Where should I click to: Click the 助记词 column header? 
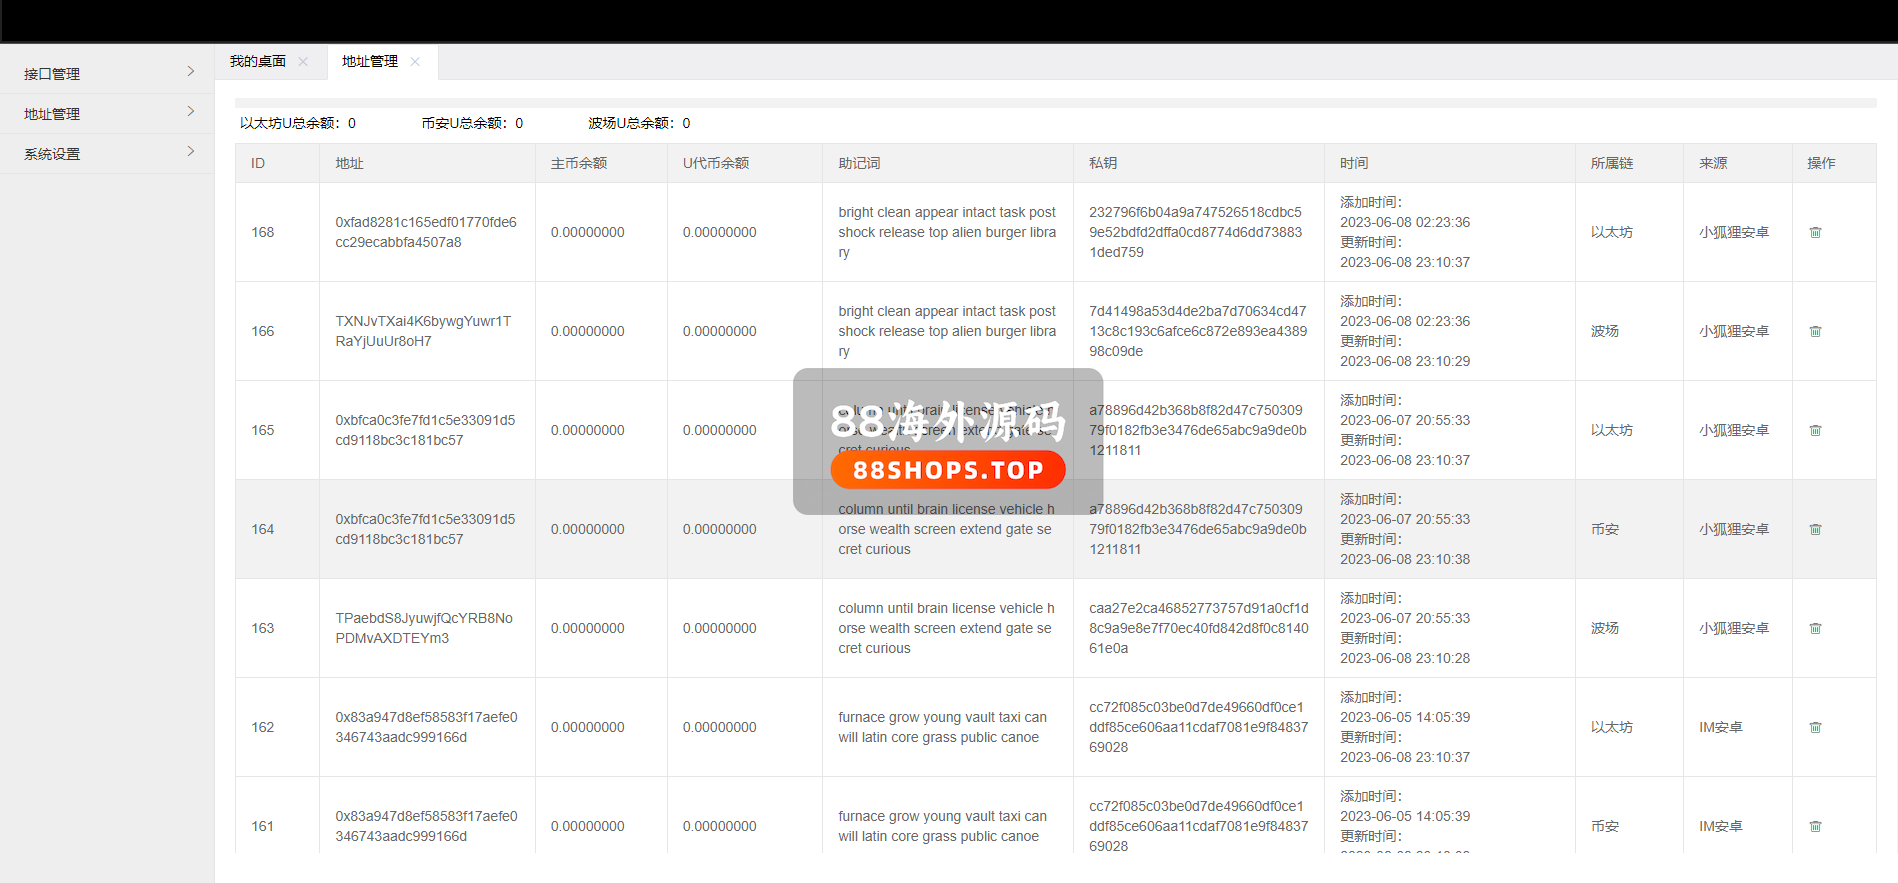pos(859,163)
